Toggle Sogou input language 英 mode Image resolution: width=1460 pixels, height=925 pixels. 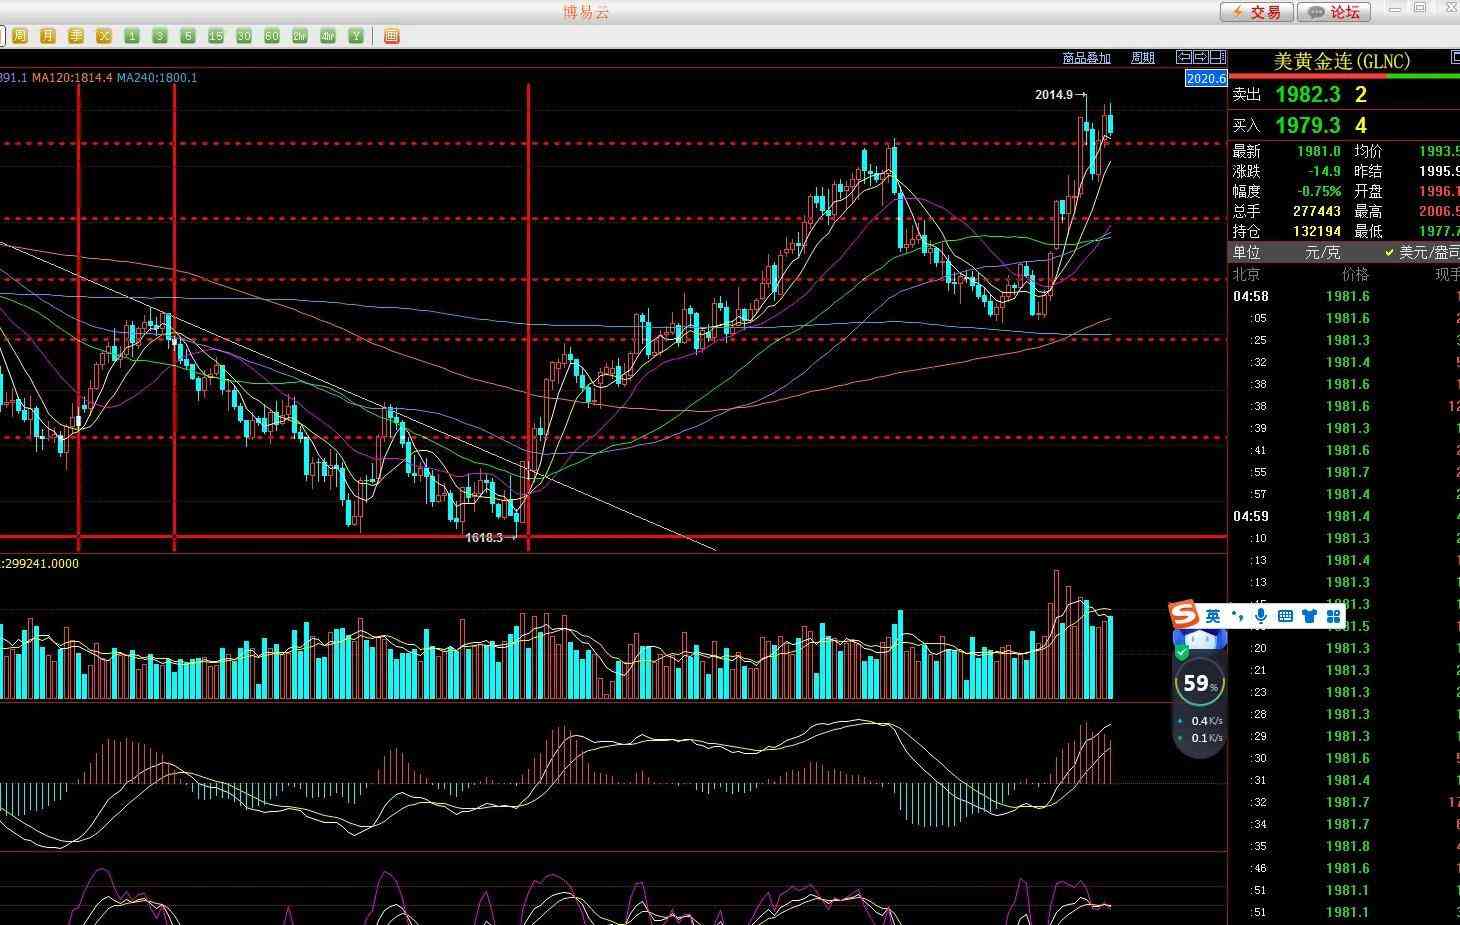coord(1212,616)
